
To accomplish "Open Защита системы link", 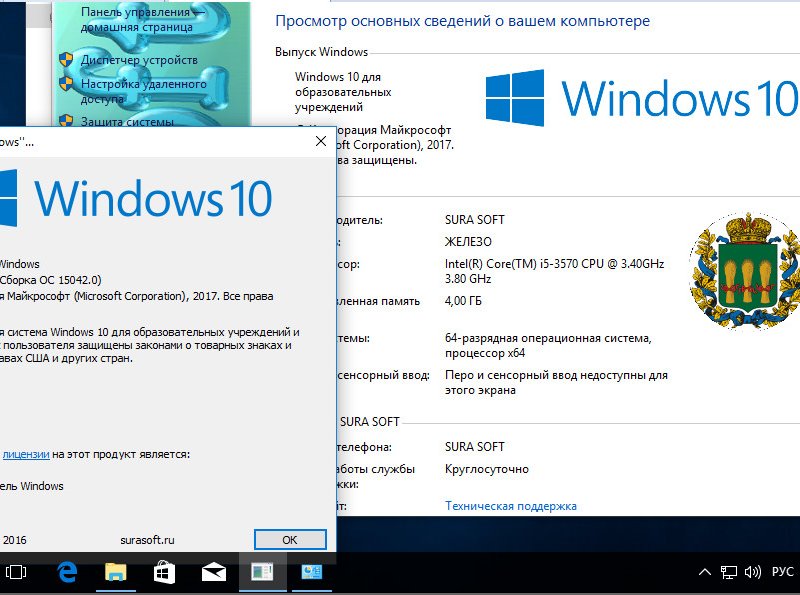I will click(127, 121).
